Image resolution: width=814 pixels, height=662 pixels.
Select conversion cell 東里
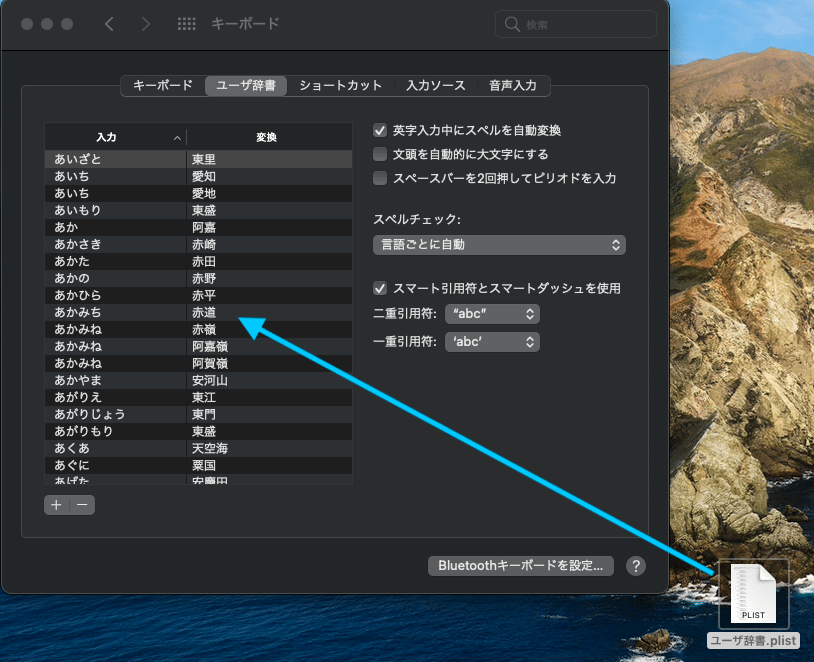269,159
